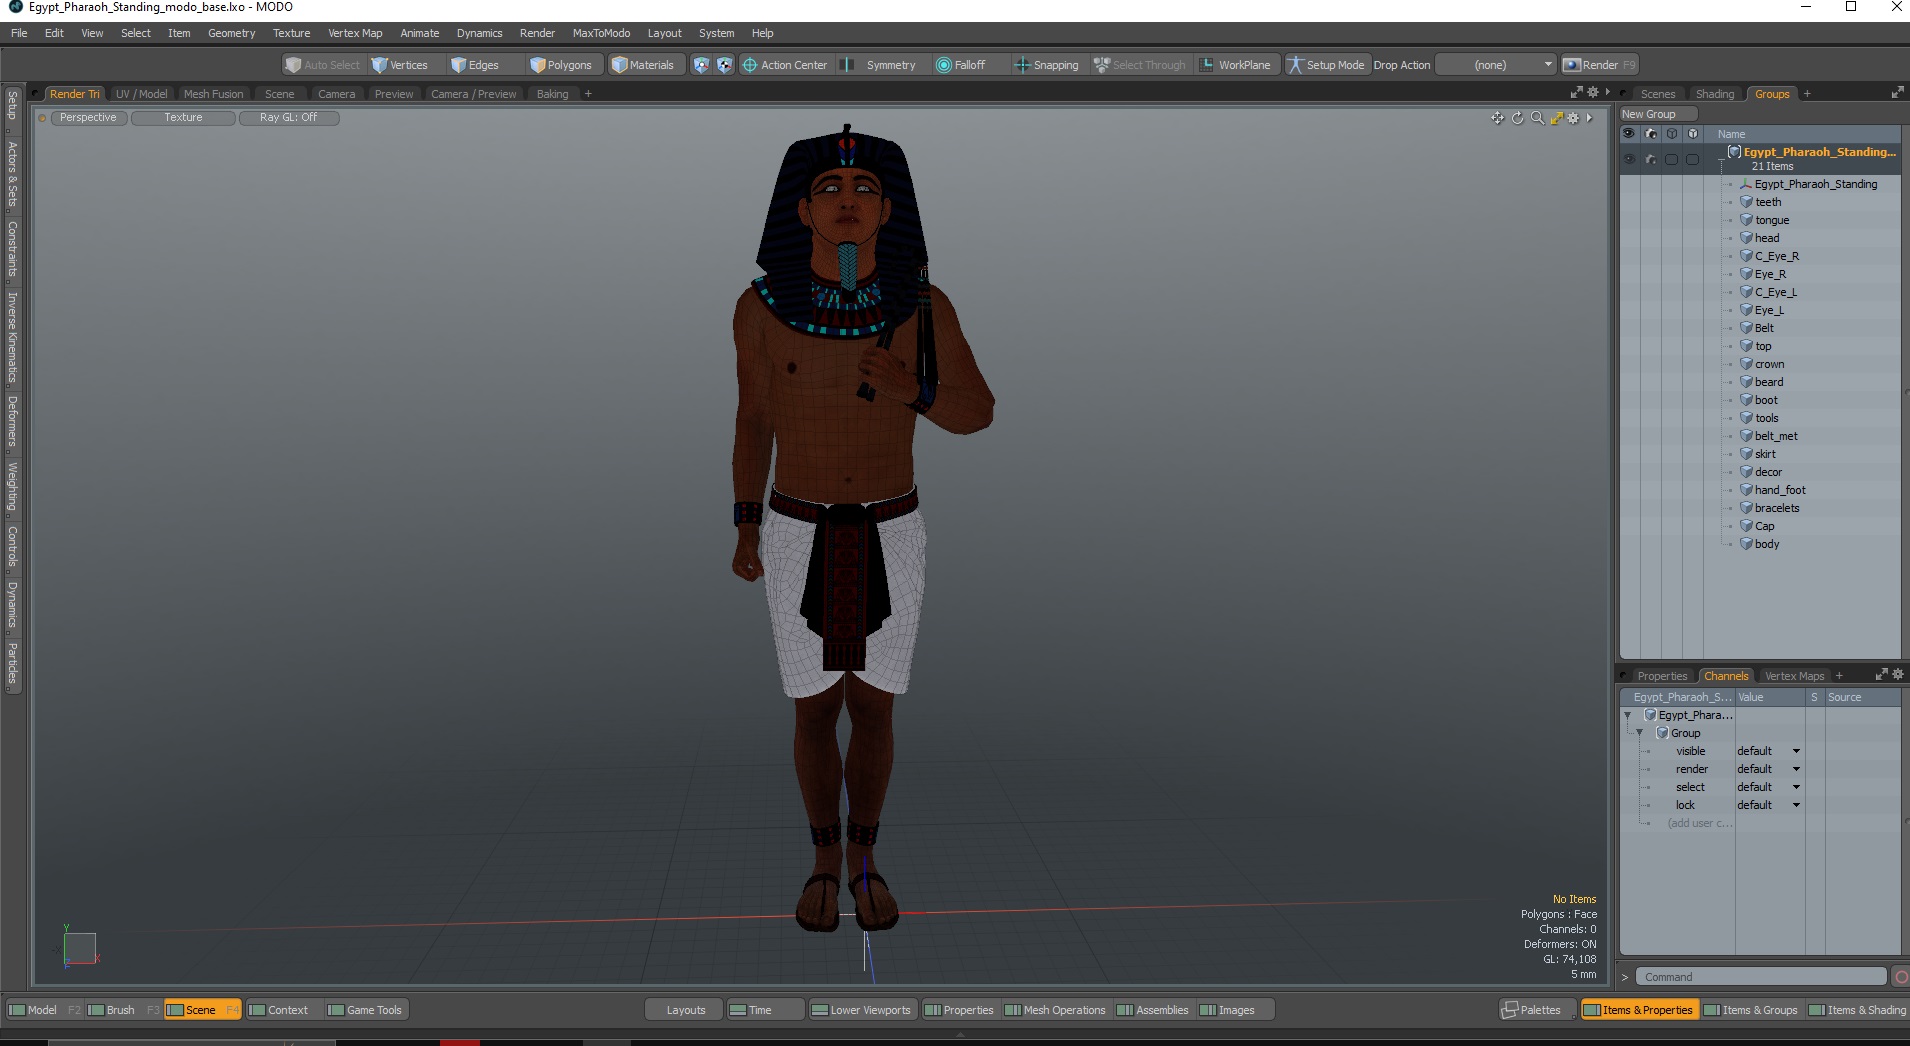Click the mesh icon beside crown item
The image size is (1910, 1046).
point(1746,364)
